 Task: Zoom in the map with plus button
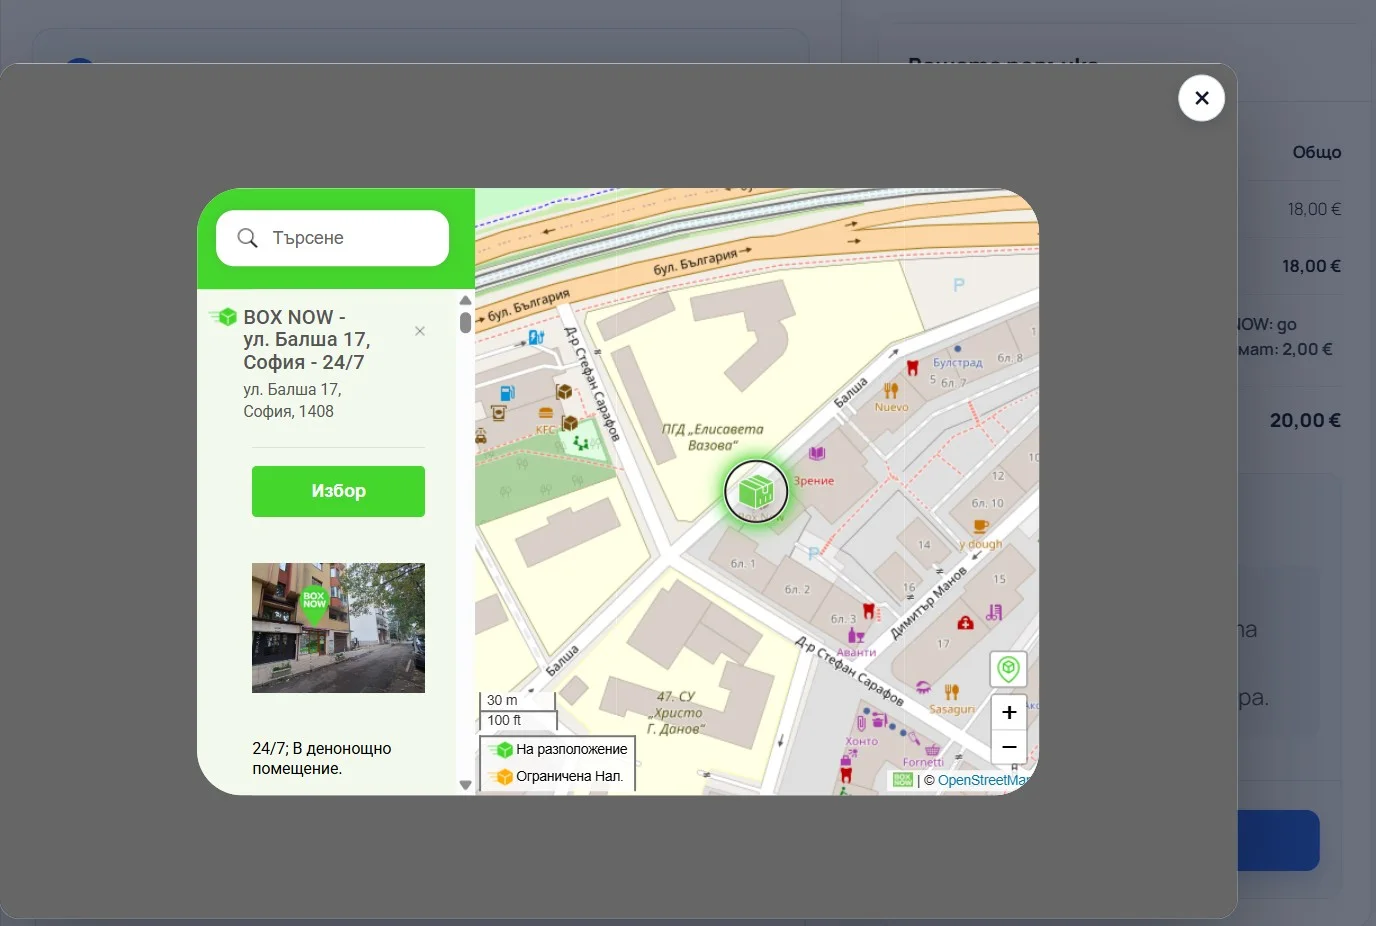[1009, 712]
